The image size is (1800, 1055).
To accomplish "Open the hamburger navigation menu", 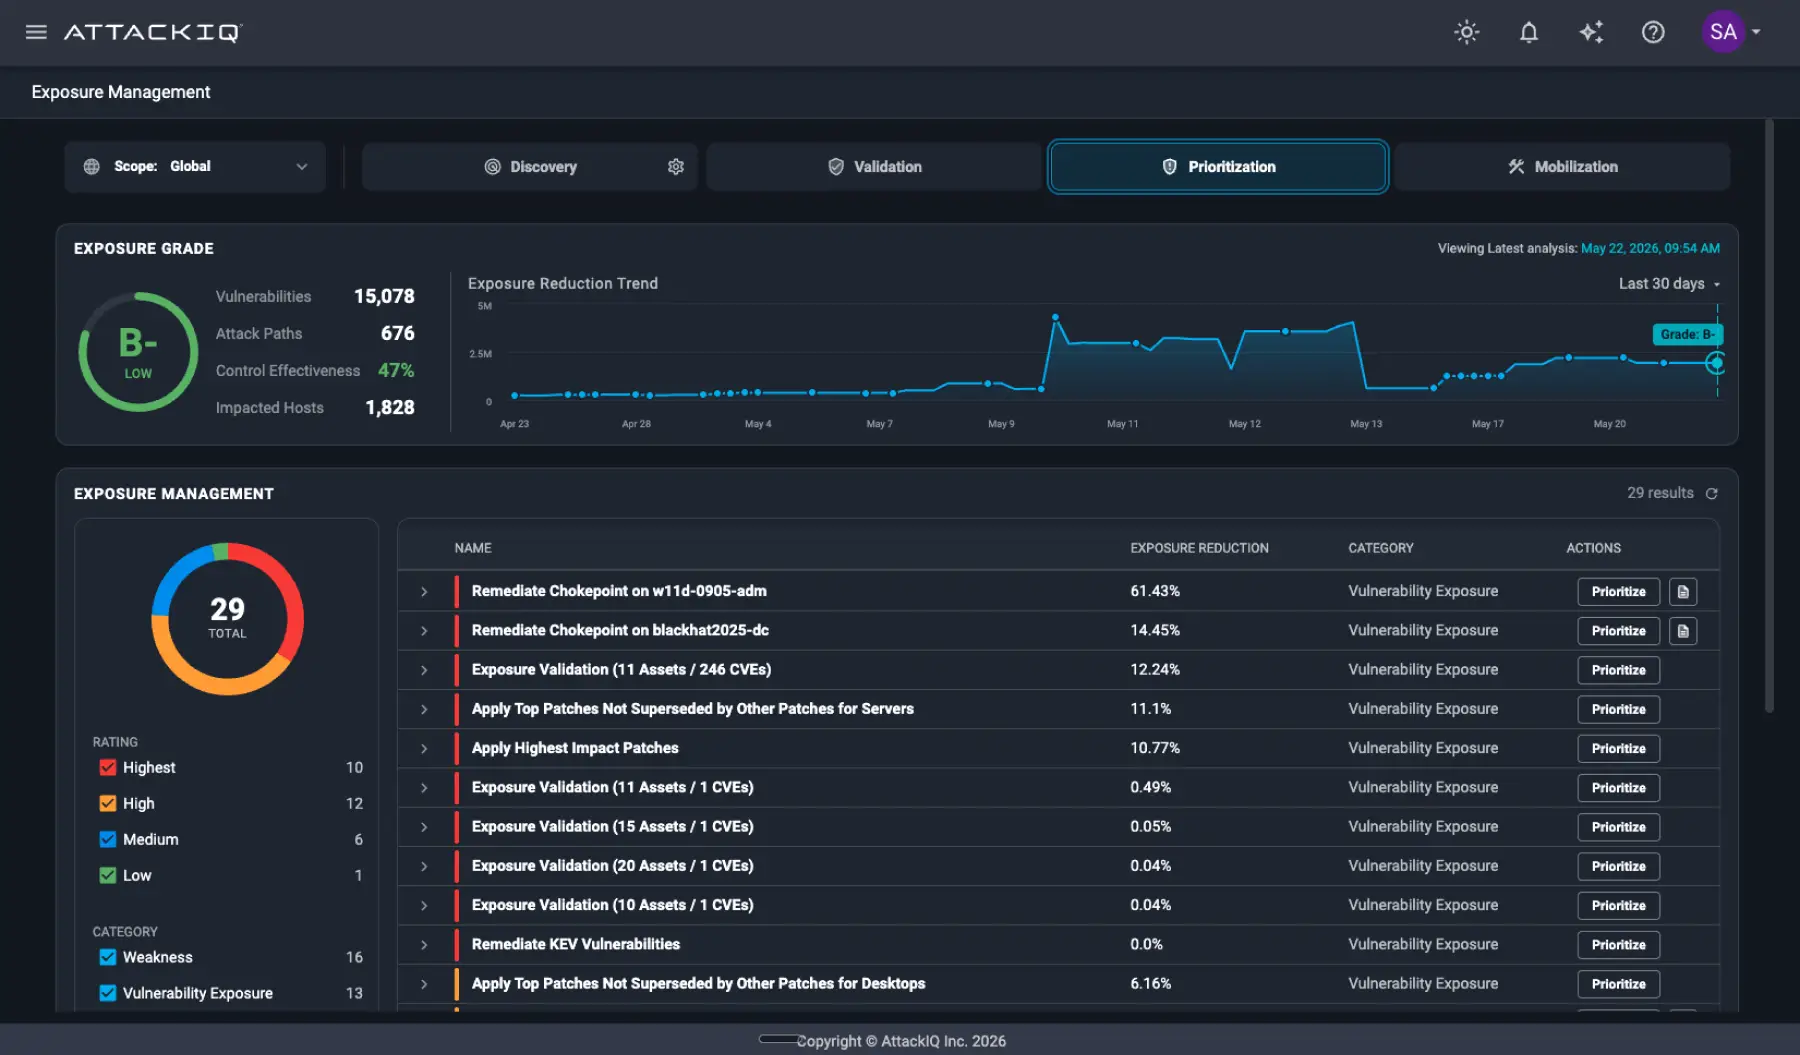I will pyautogui.click(x=36, y=32).
